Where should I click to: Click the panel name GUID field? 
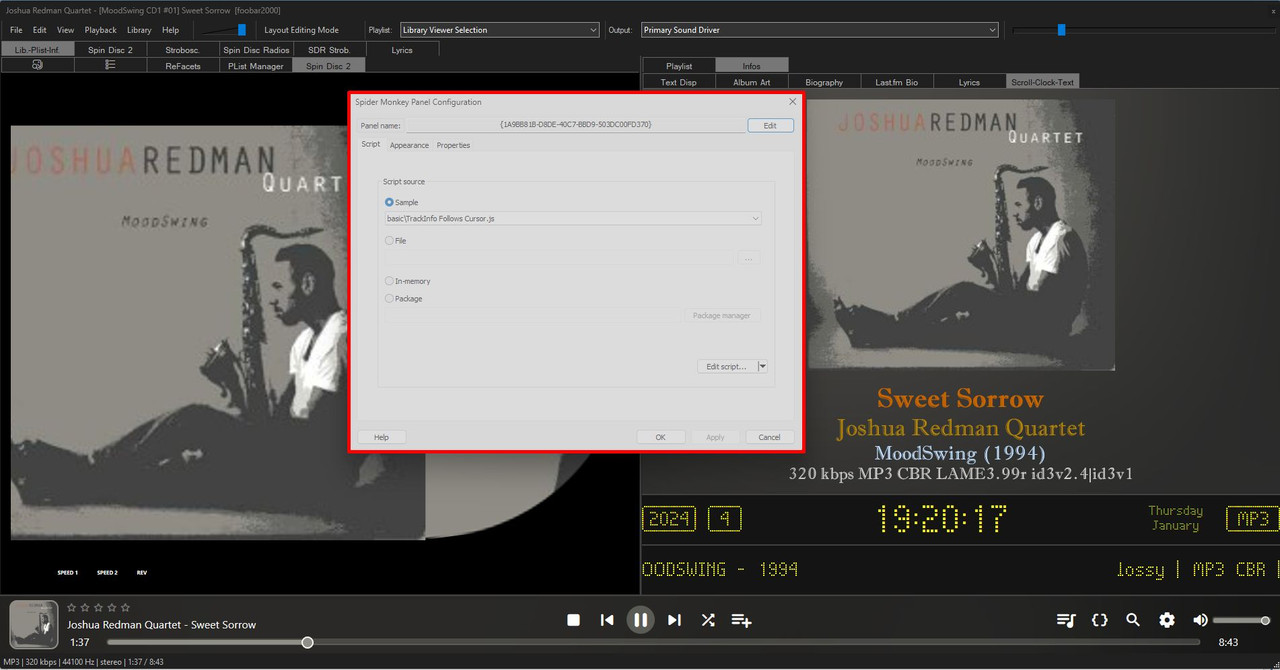coord(575,125)
